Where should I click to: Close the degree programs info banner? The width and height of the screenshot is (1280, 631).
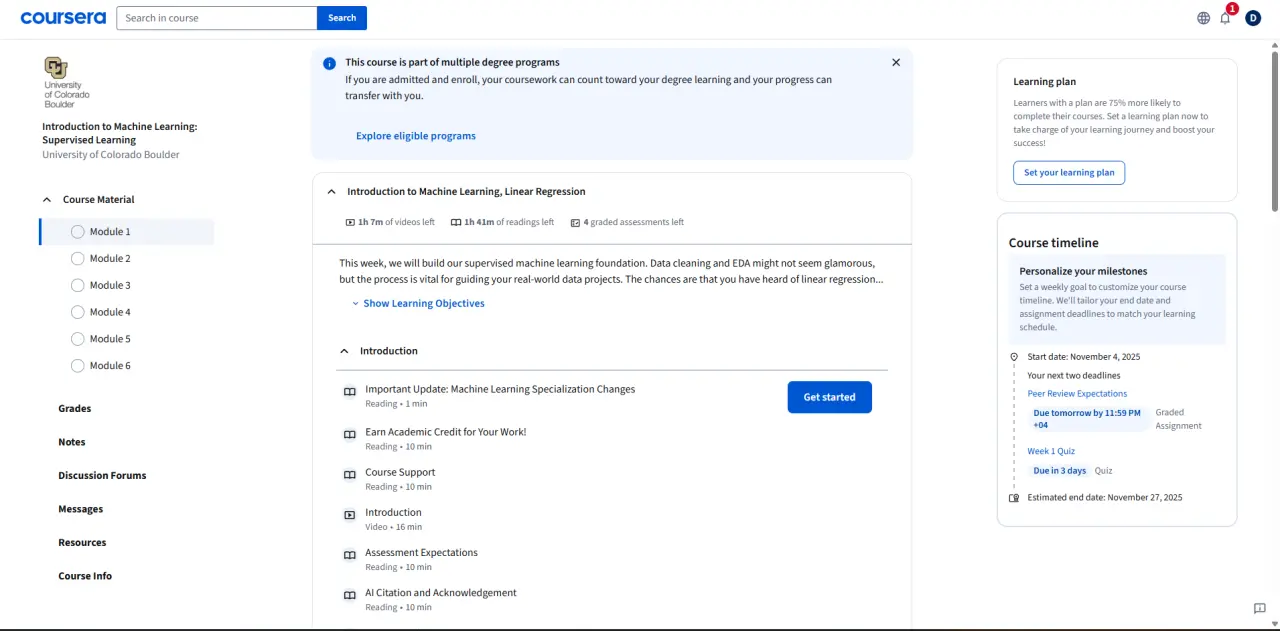(896, 62)
